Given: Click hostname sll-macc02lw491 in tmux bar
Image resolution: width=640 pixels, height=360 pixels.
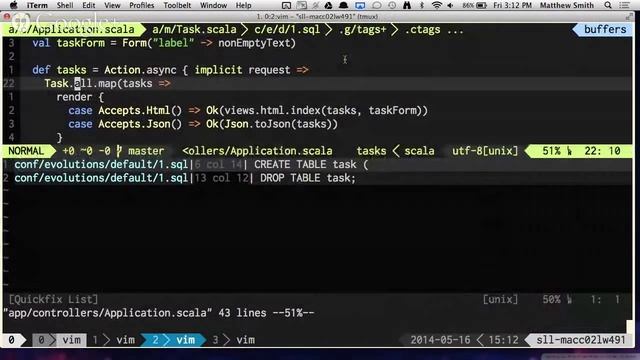Looking at the screenshot, I should (x=580, y=340).
